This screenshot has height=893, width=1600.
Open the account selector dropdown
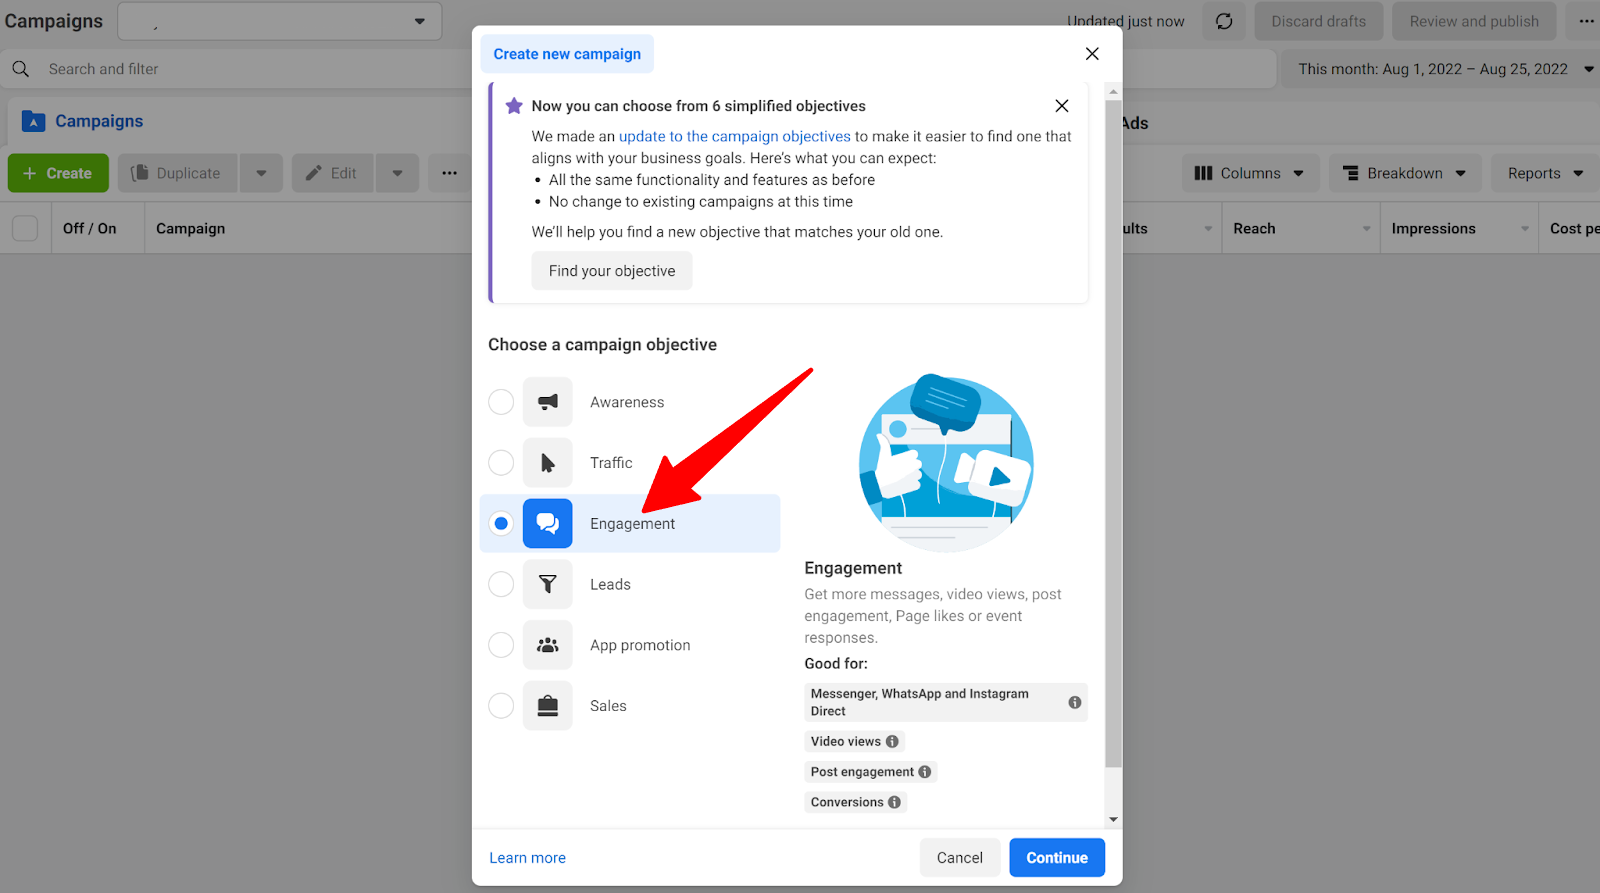click(280, 21)
